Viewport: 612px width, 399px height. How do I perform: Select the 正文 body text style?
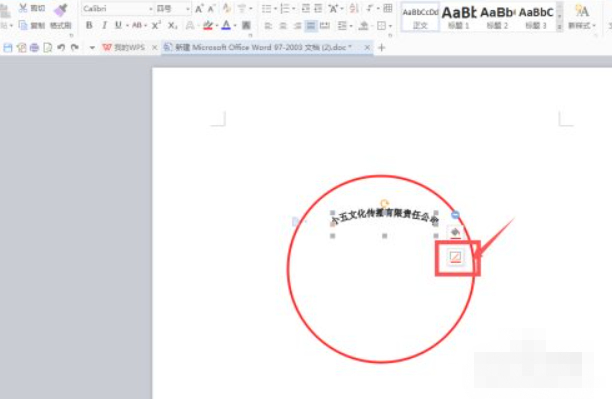pos(420,18)
